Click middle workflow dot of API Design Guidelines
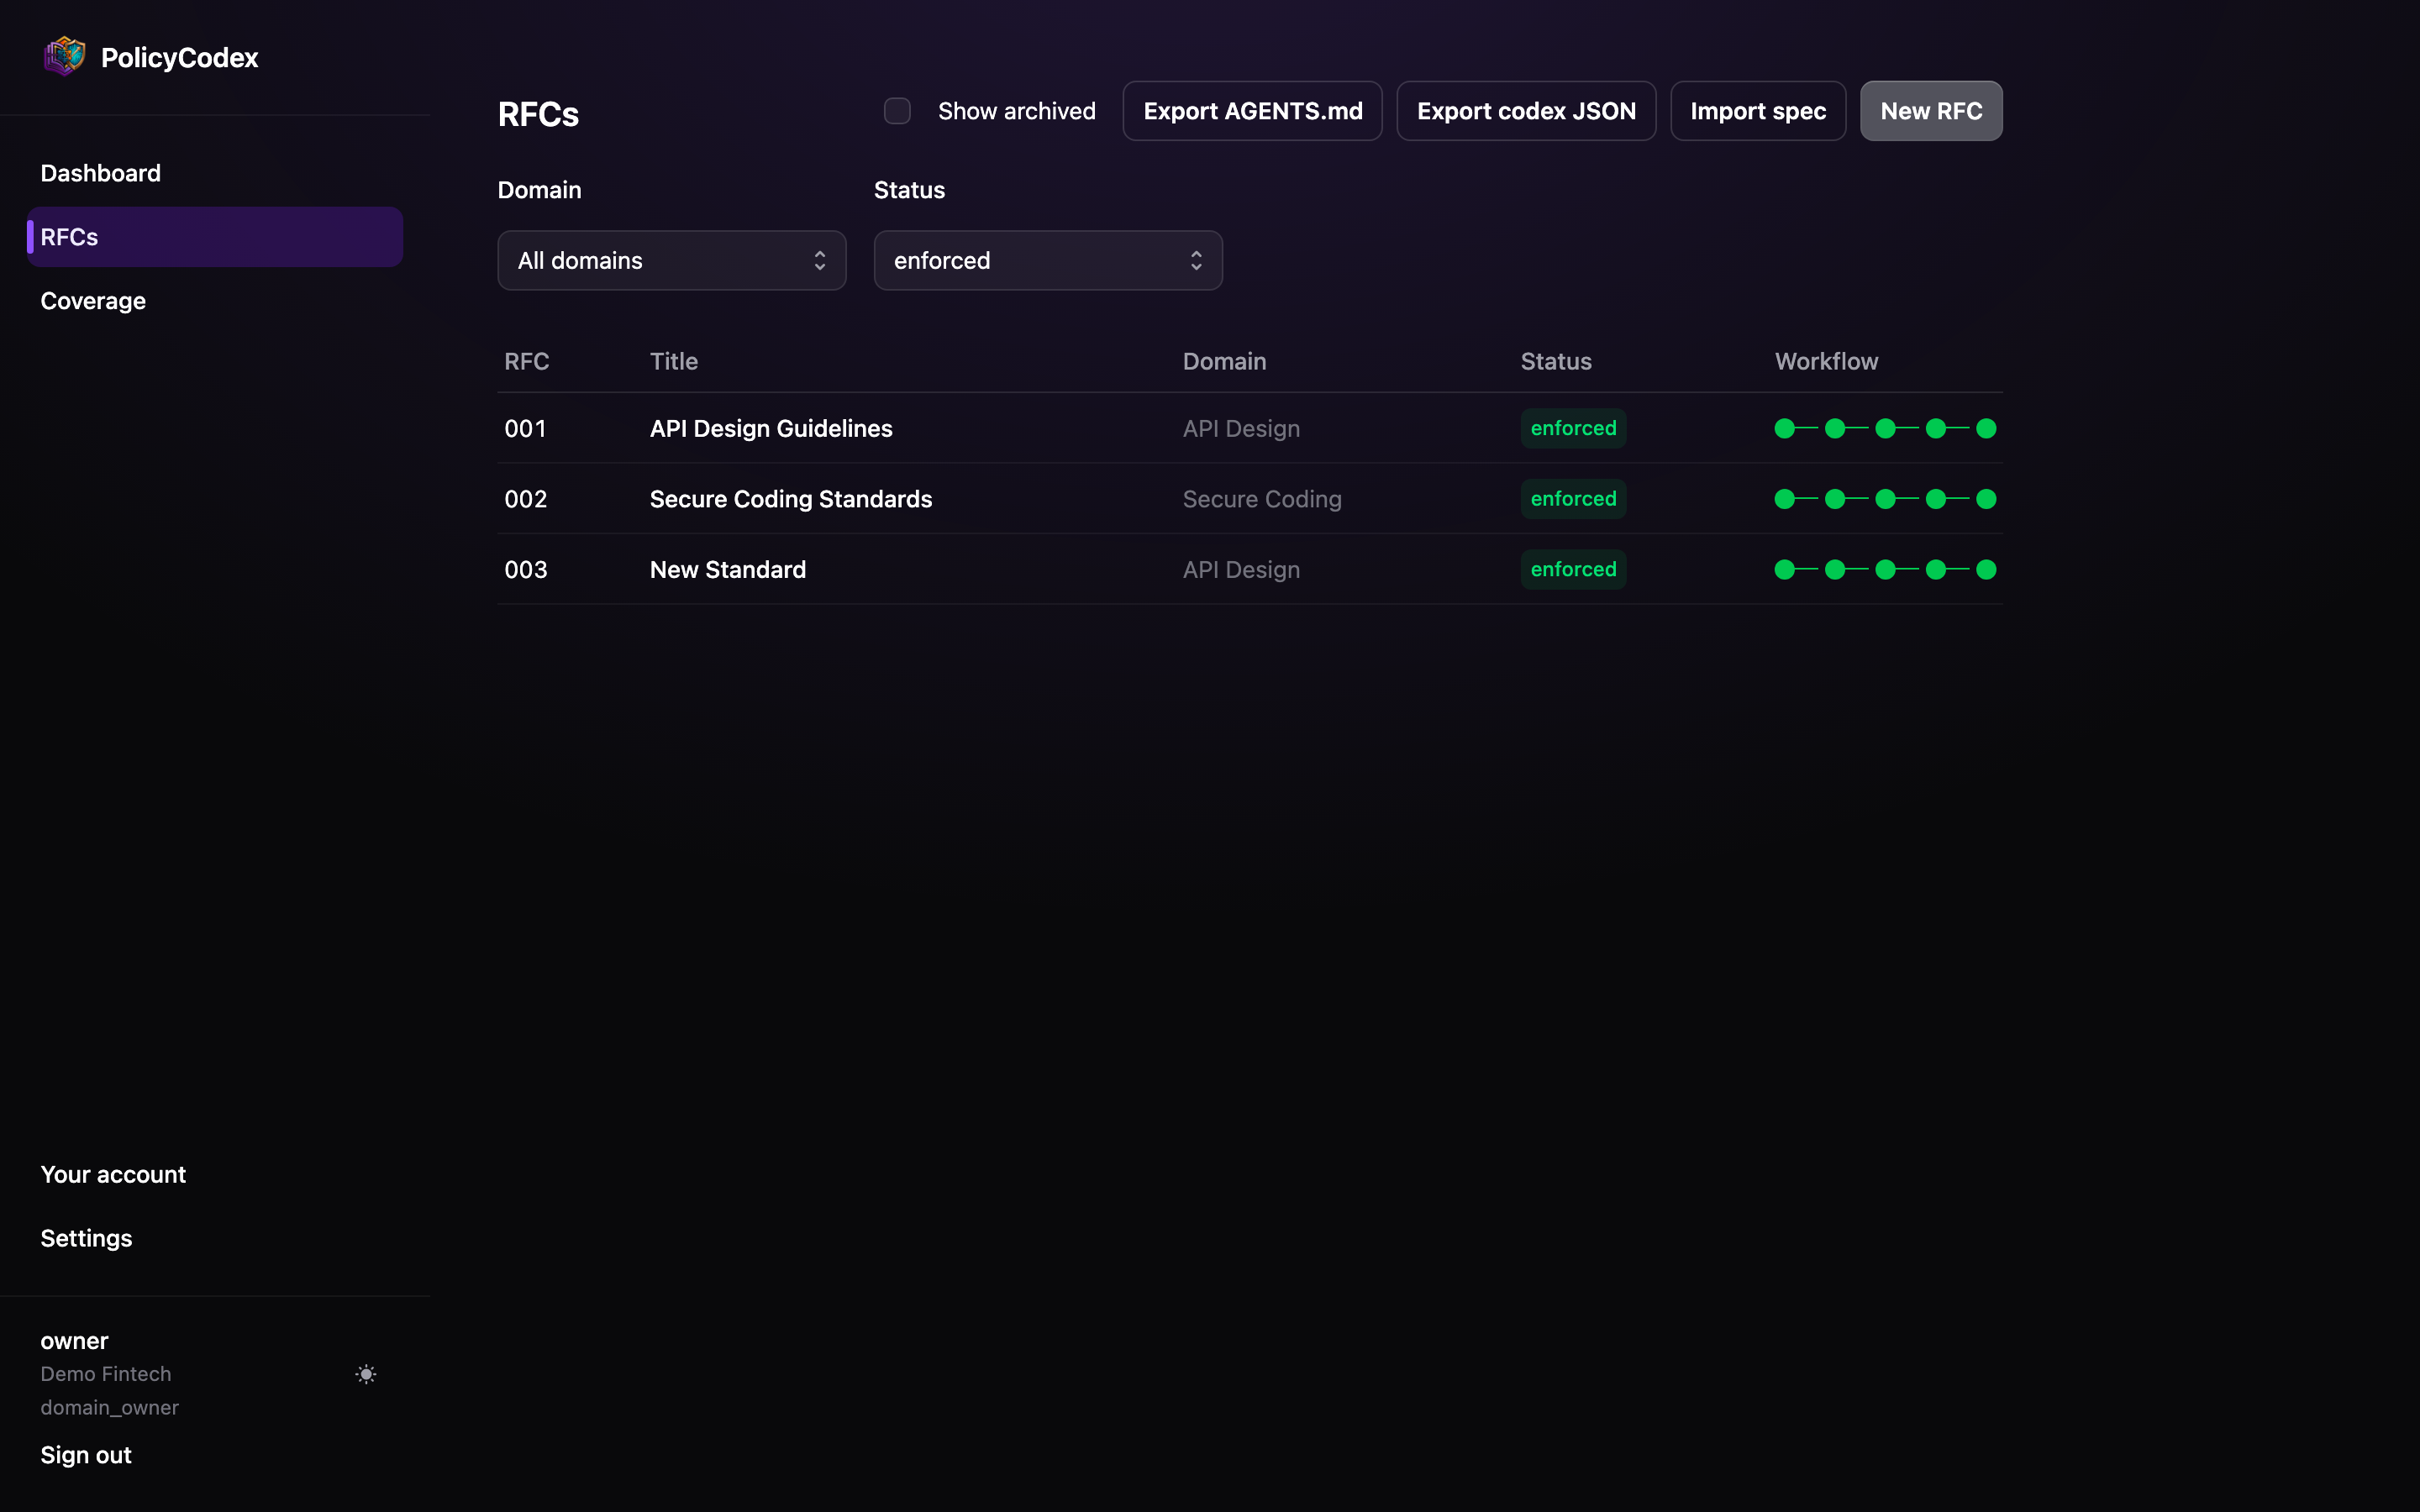The image size is (2420, 1512). (1885, 428)
